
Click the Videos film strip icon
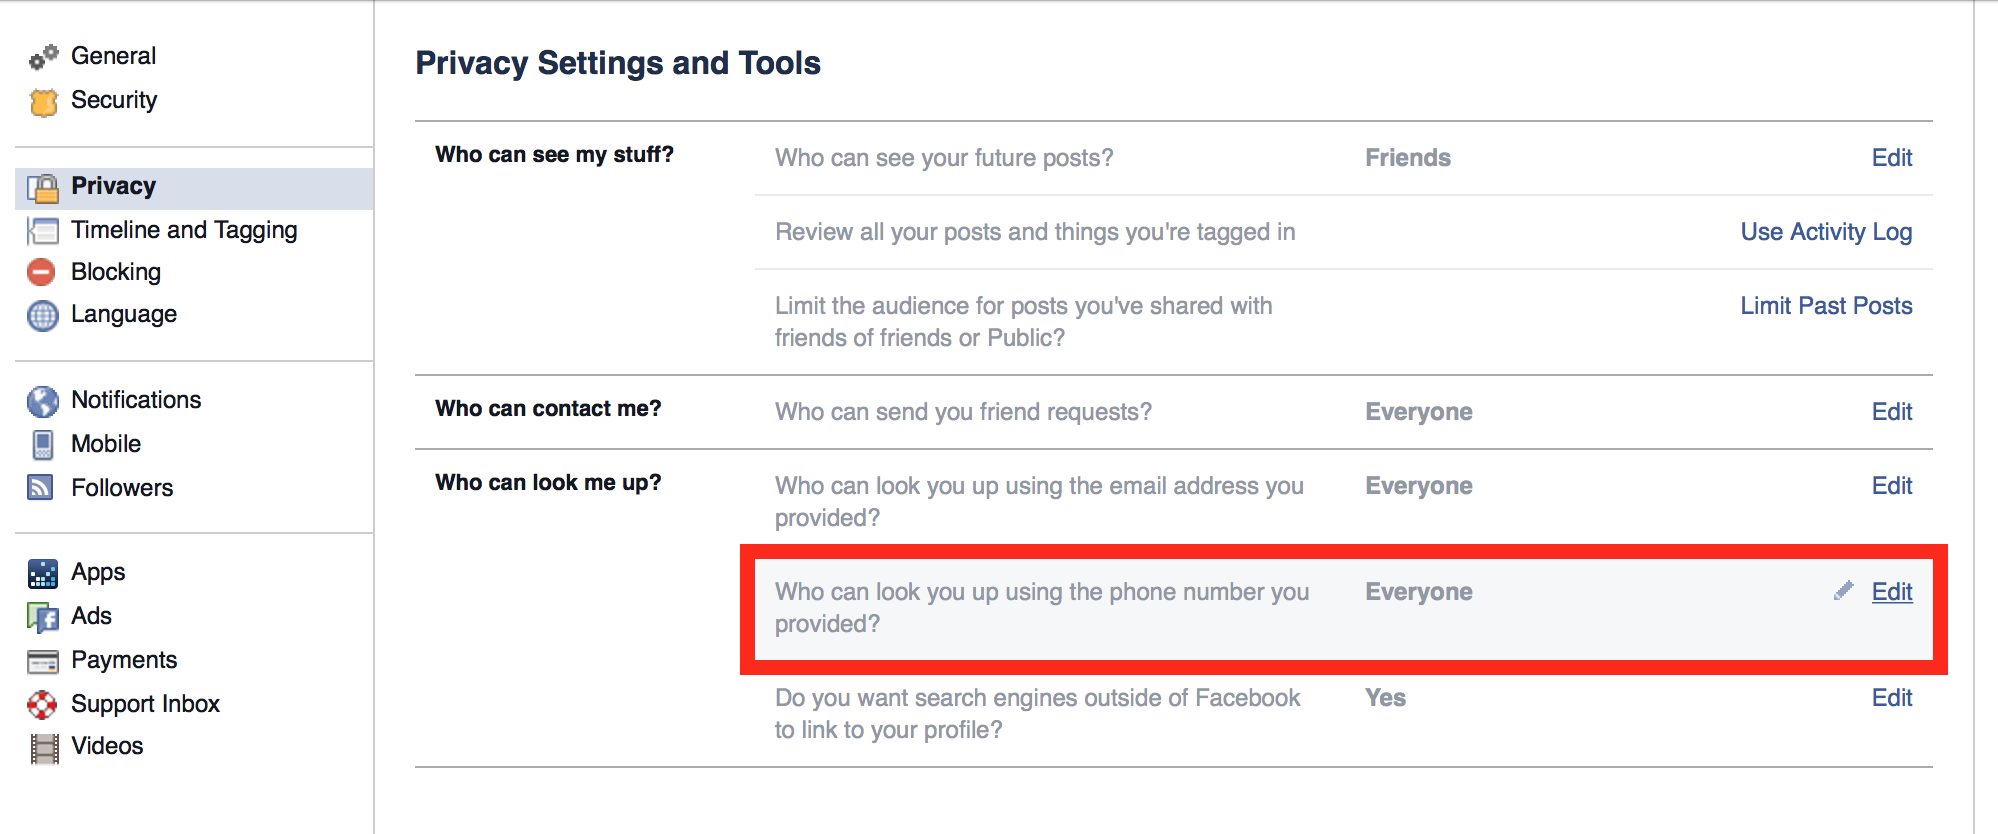(44, 748)
